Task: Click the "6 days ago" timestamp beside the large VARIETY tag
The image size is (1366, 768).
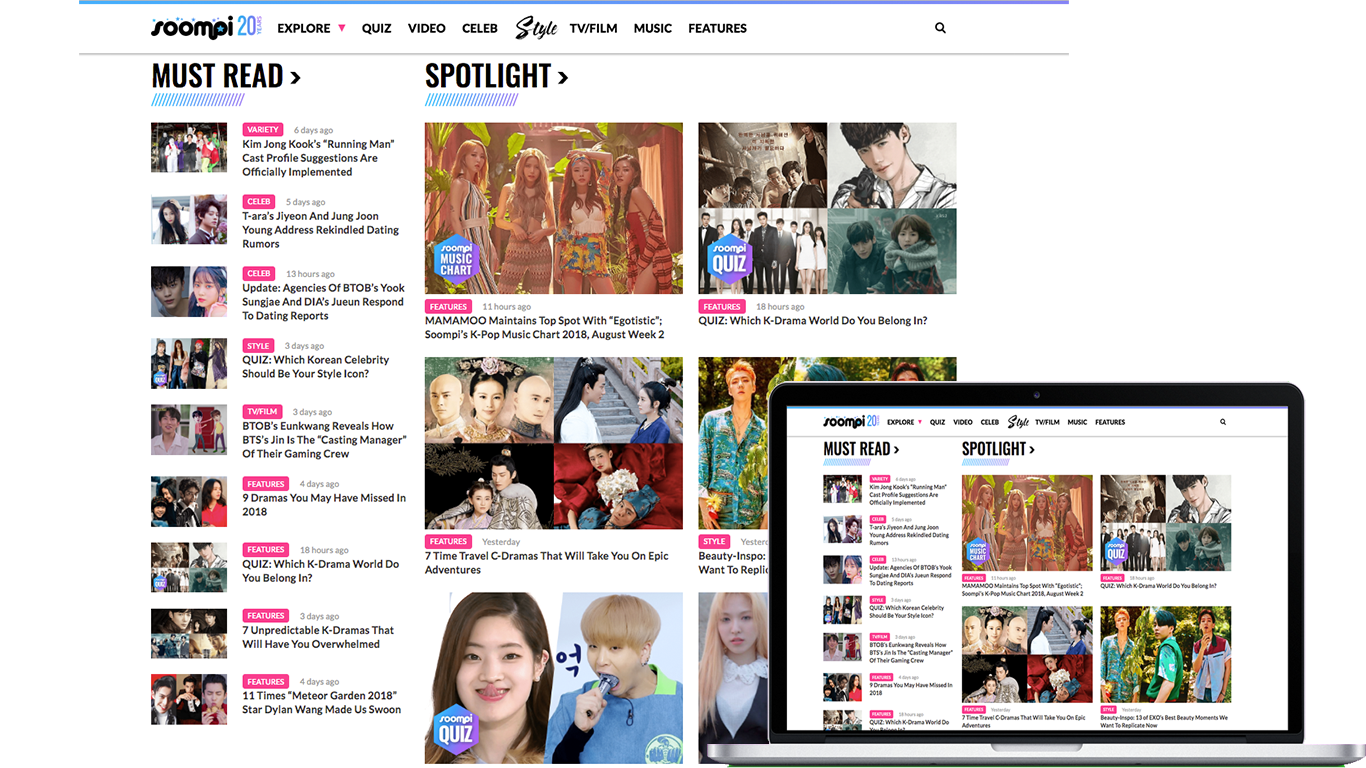Action: point(313,130)
